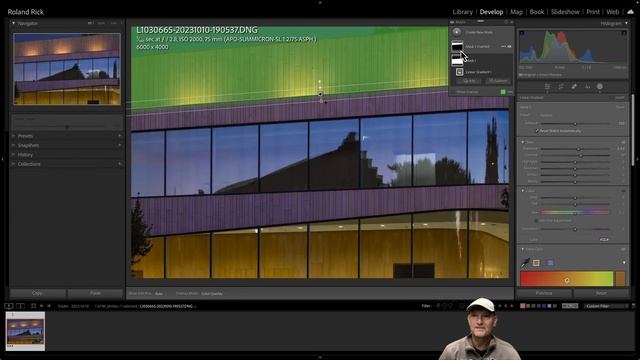Select the Masking tool circle icon
Screen dimensions: 640x360
(600, 87)
